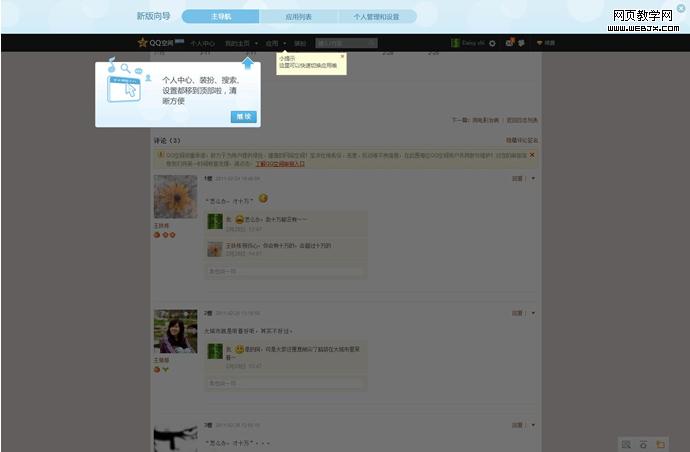This screenshot has width=690, height=452.
Task: Open reply dropdown arrow on first comment
Action: tap(533, 179)
